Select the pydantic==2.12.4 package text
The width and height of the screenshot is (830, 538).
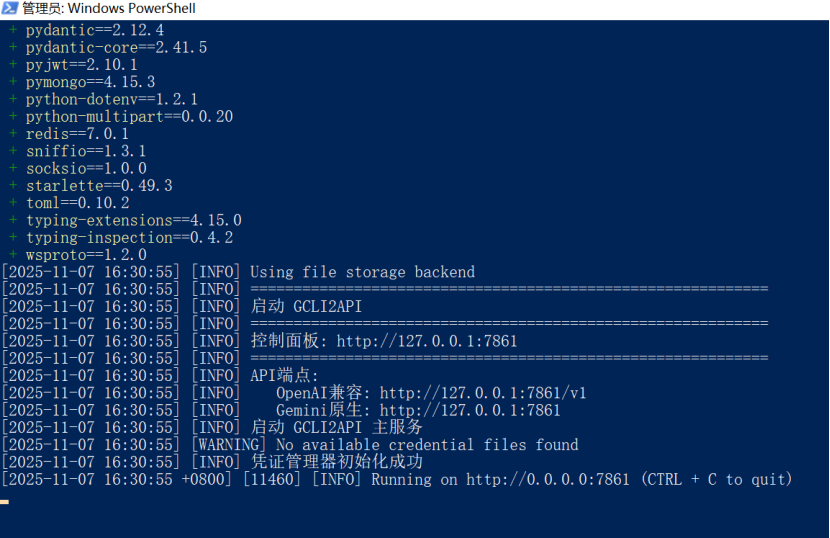pos(95,30)
